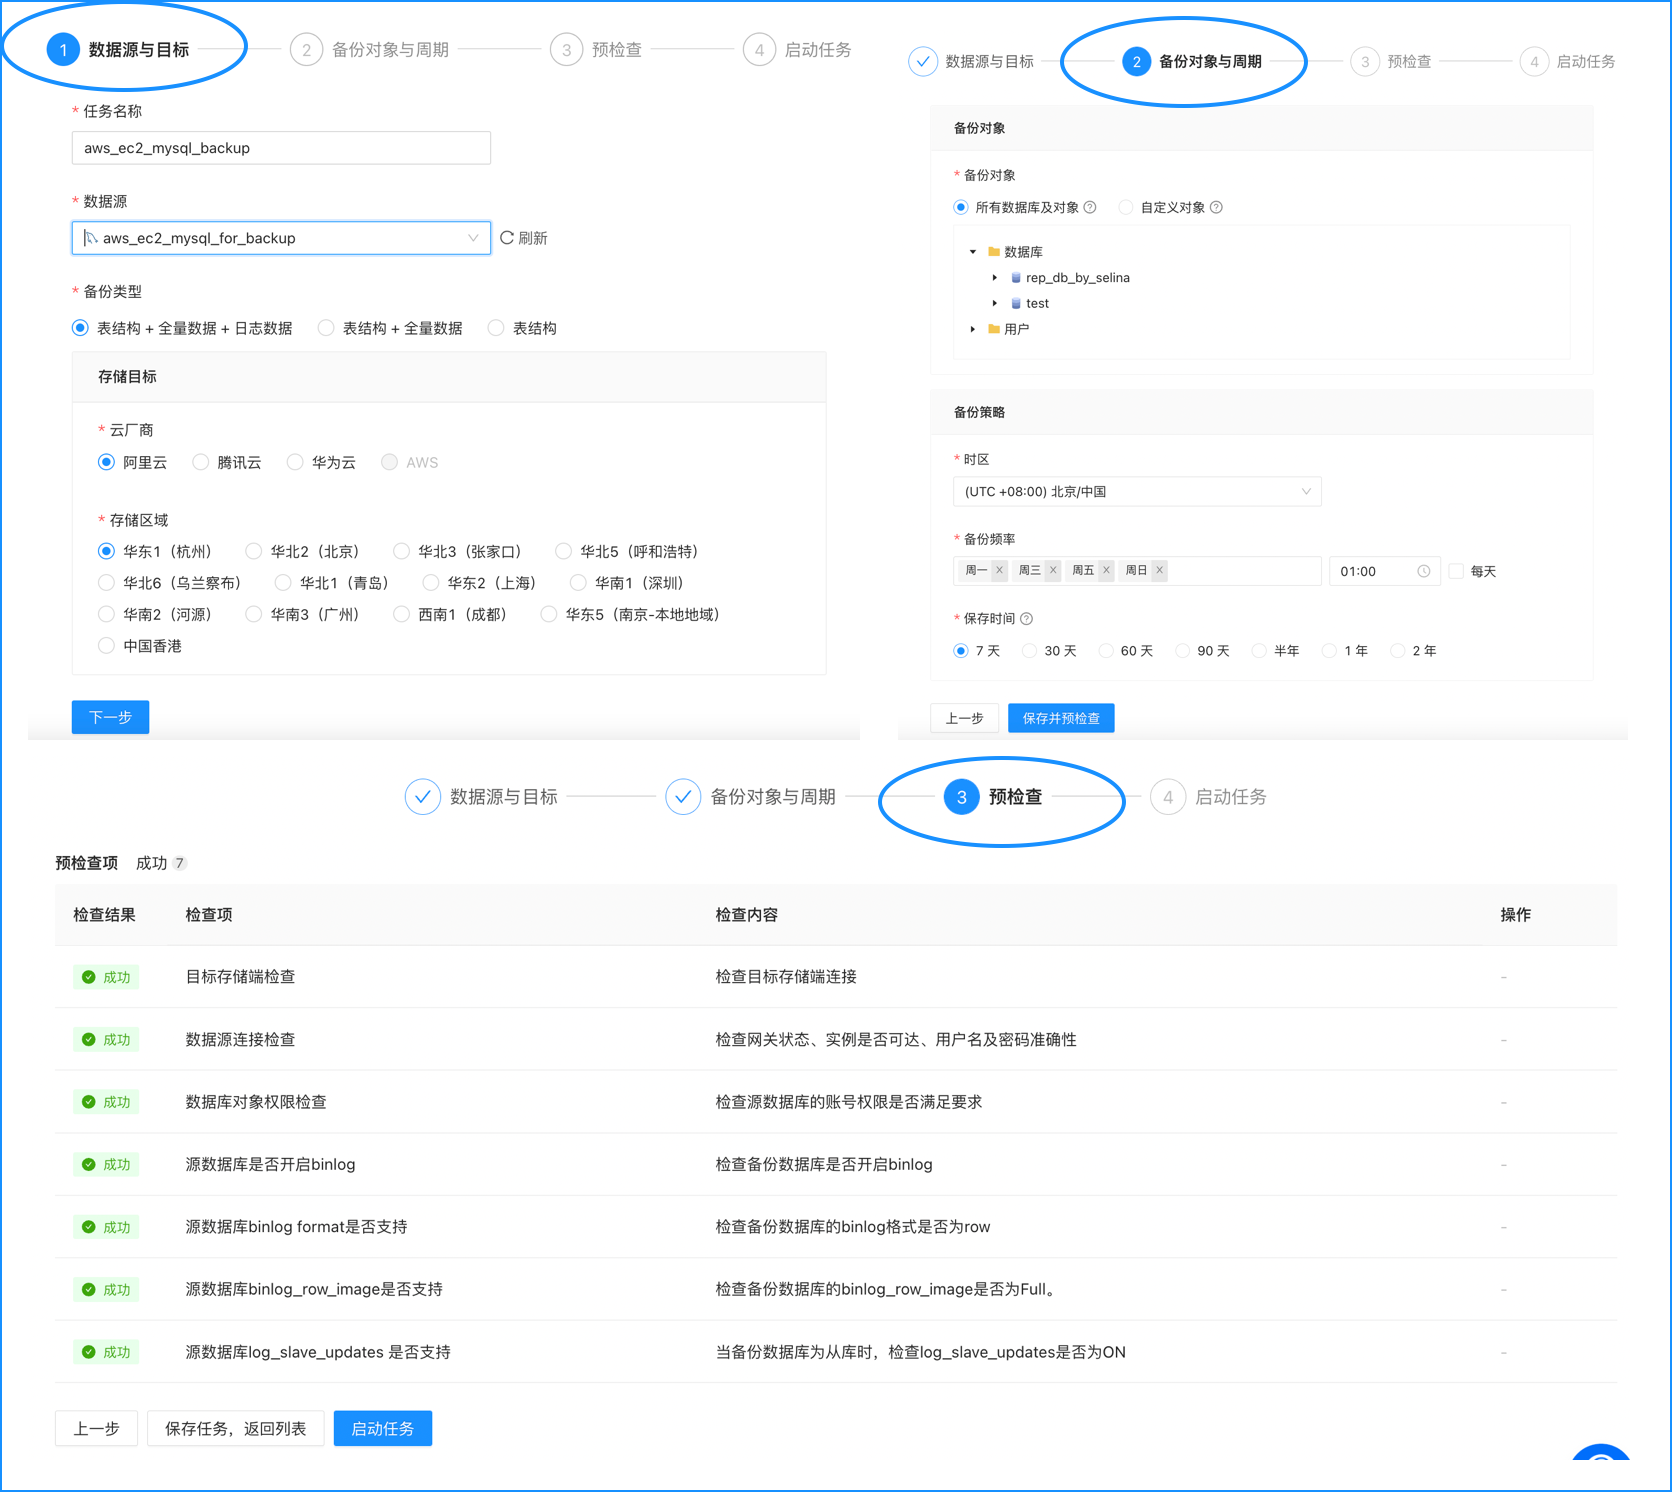Remove the 周五 tag from backup frequency
The height and width of the screenshot is (1492, 1672).
pyautogui.click(x=1106, y=570)
